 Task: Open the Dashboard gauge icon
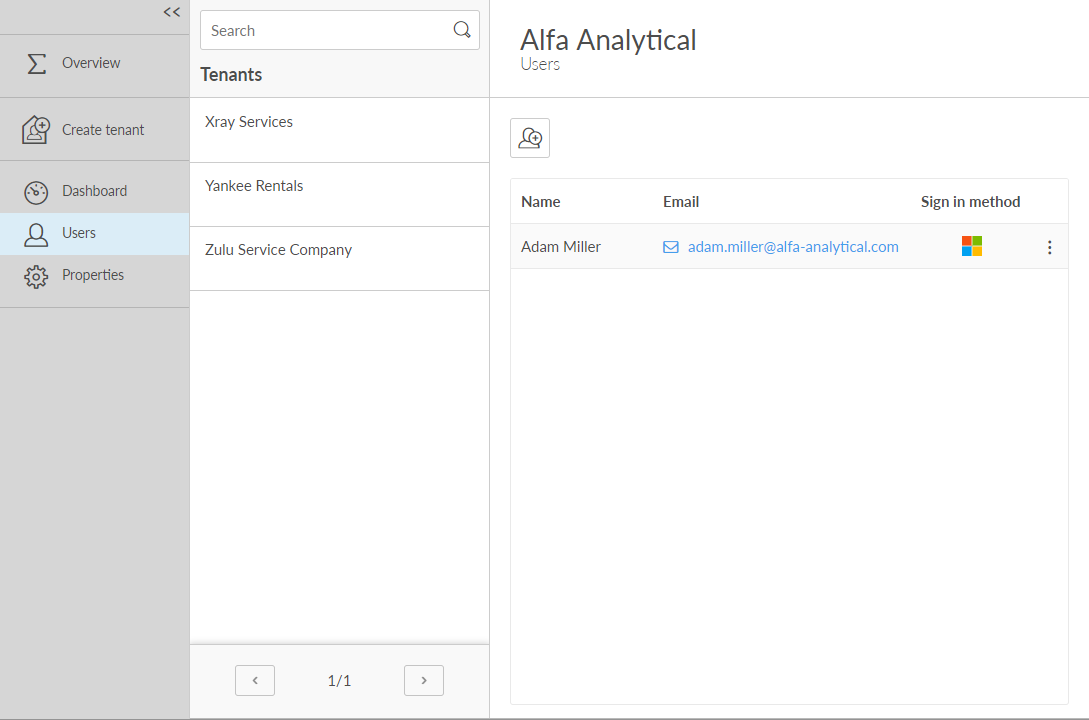pos(36,192)
